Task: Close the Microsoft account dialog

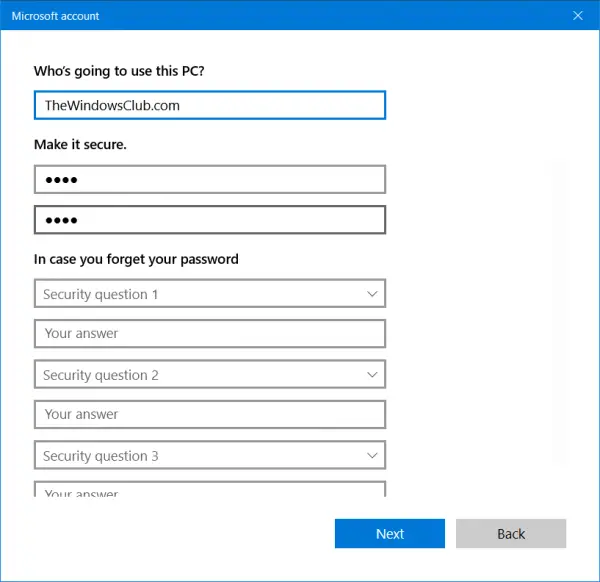Action: pyautogui.click(x=578, y=16)
